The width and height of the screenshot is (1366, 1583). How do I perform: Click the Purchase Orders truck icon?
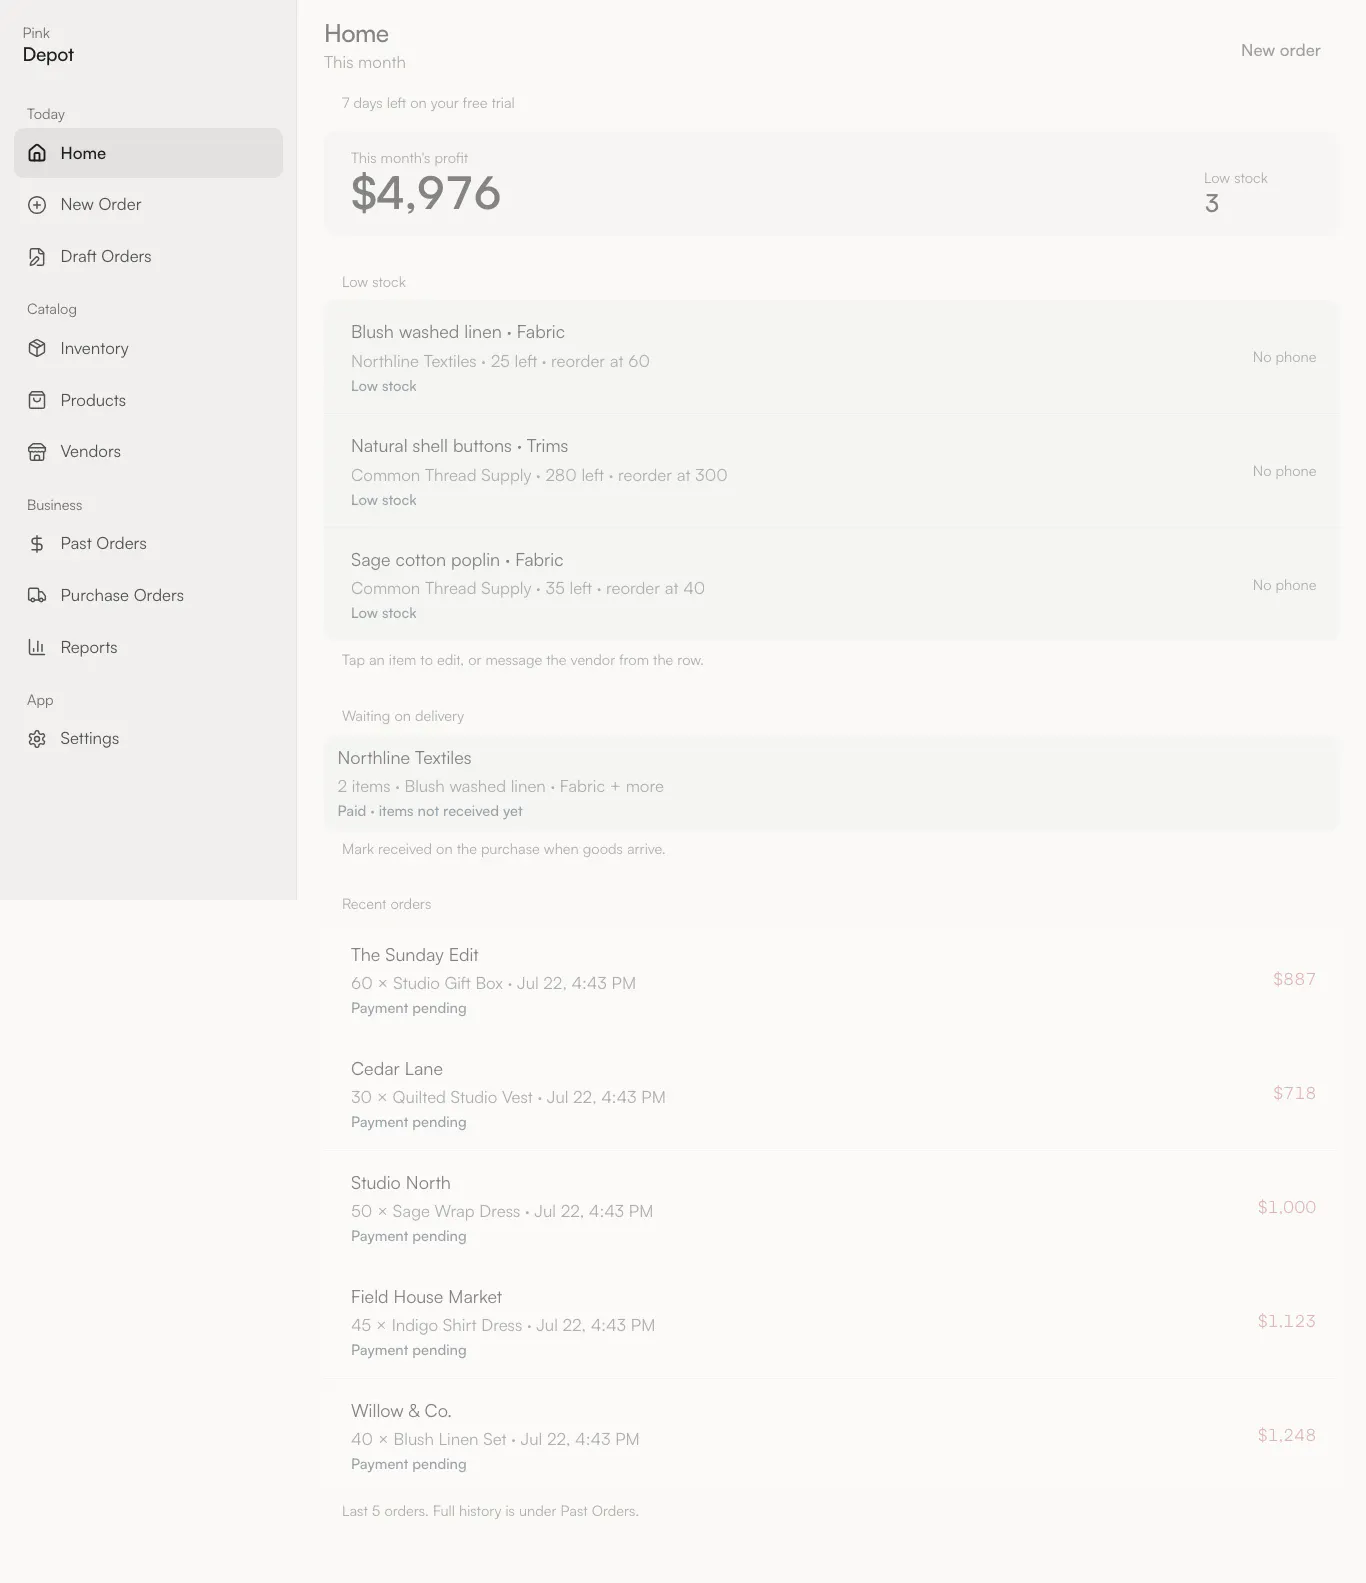point(37,596)
